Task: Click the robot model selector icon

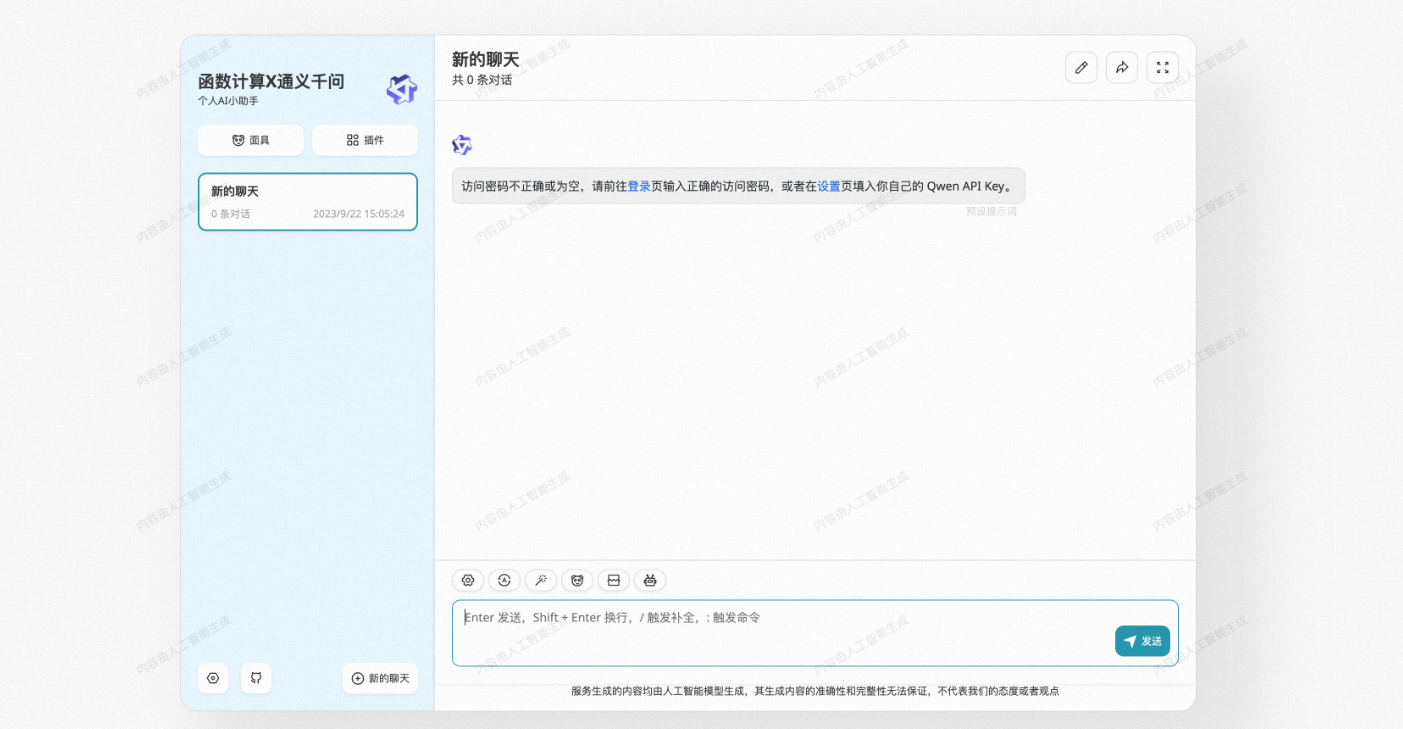Action: point(650,580)
